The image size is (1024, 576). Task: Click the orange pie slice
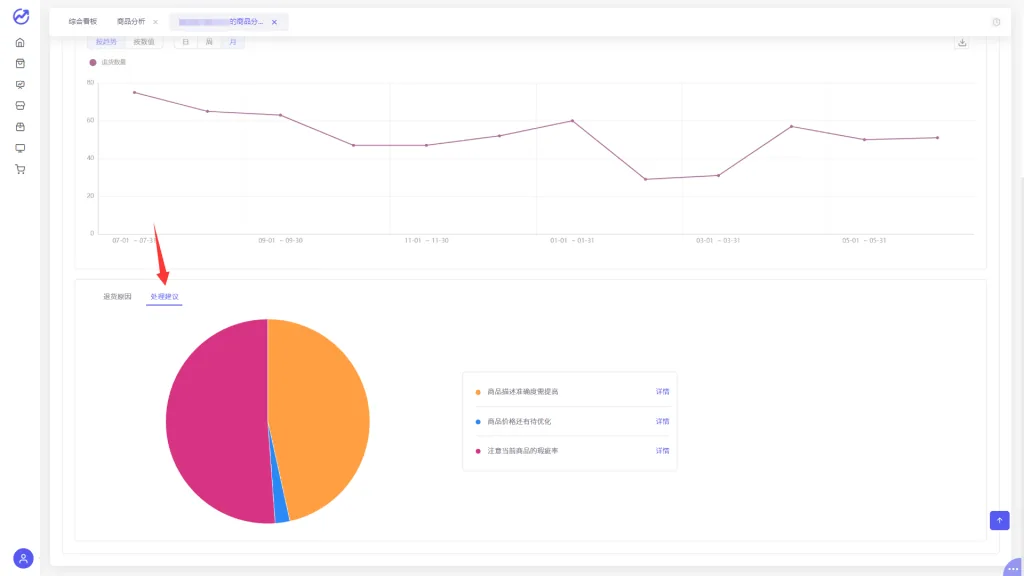click(320, 418)
